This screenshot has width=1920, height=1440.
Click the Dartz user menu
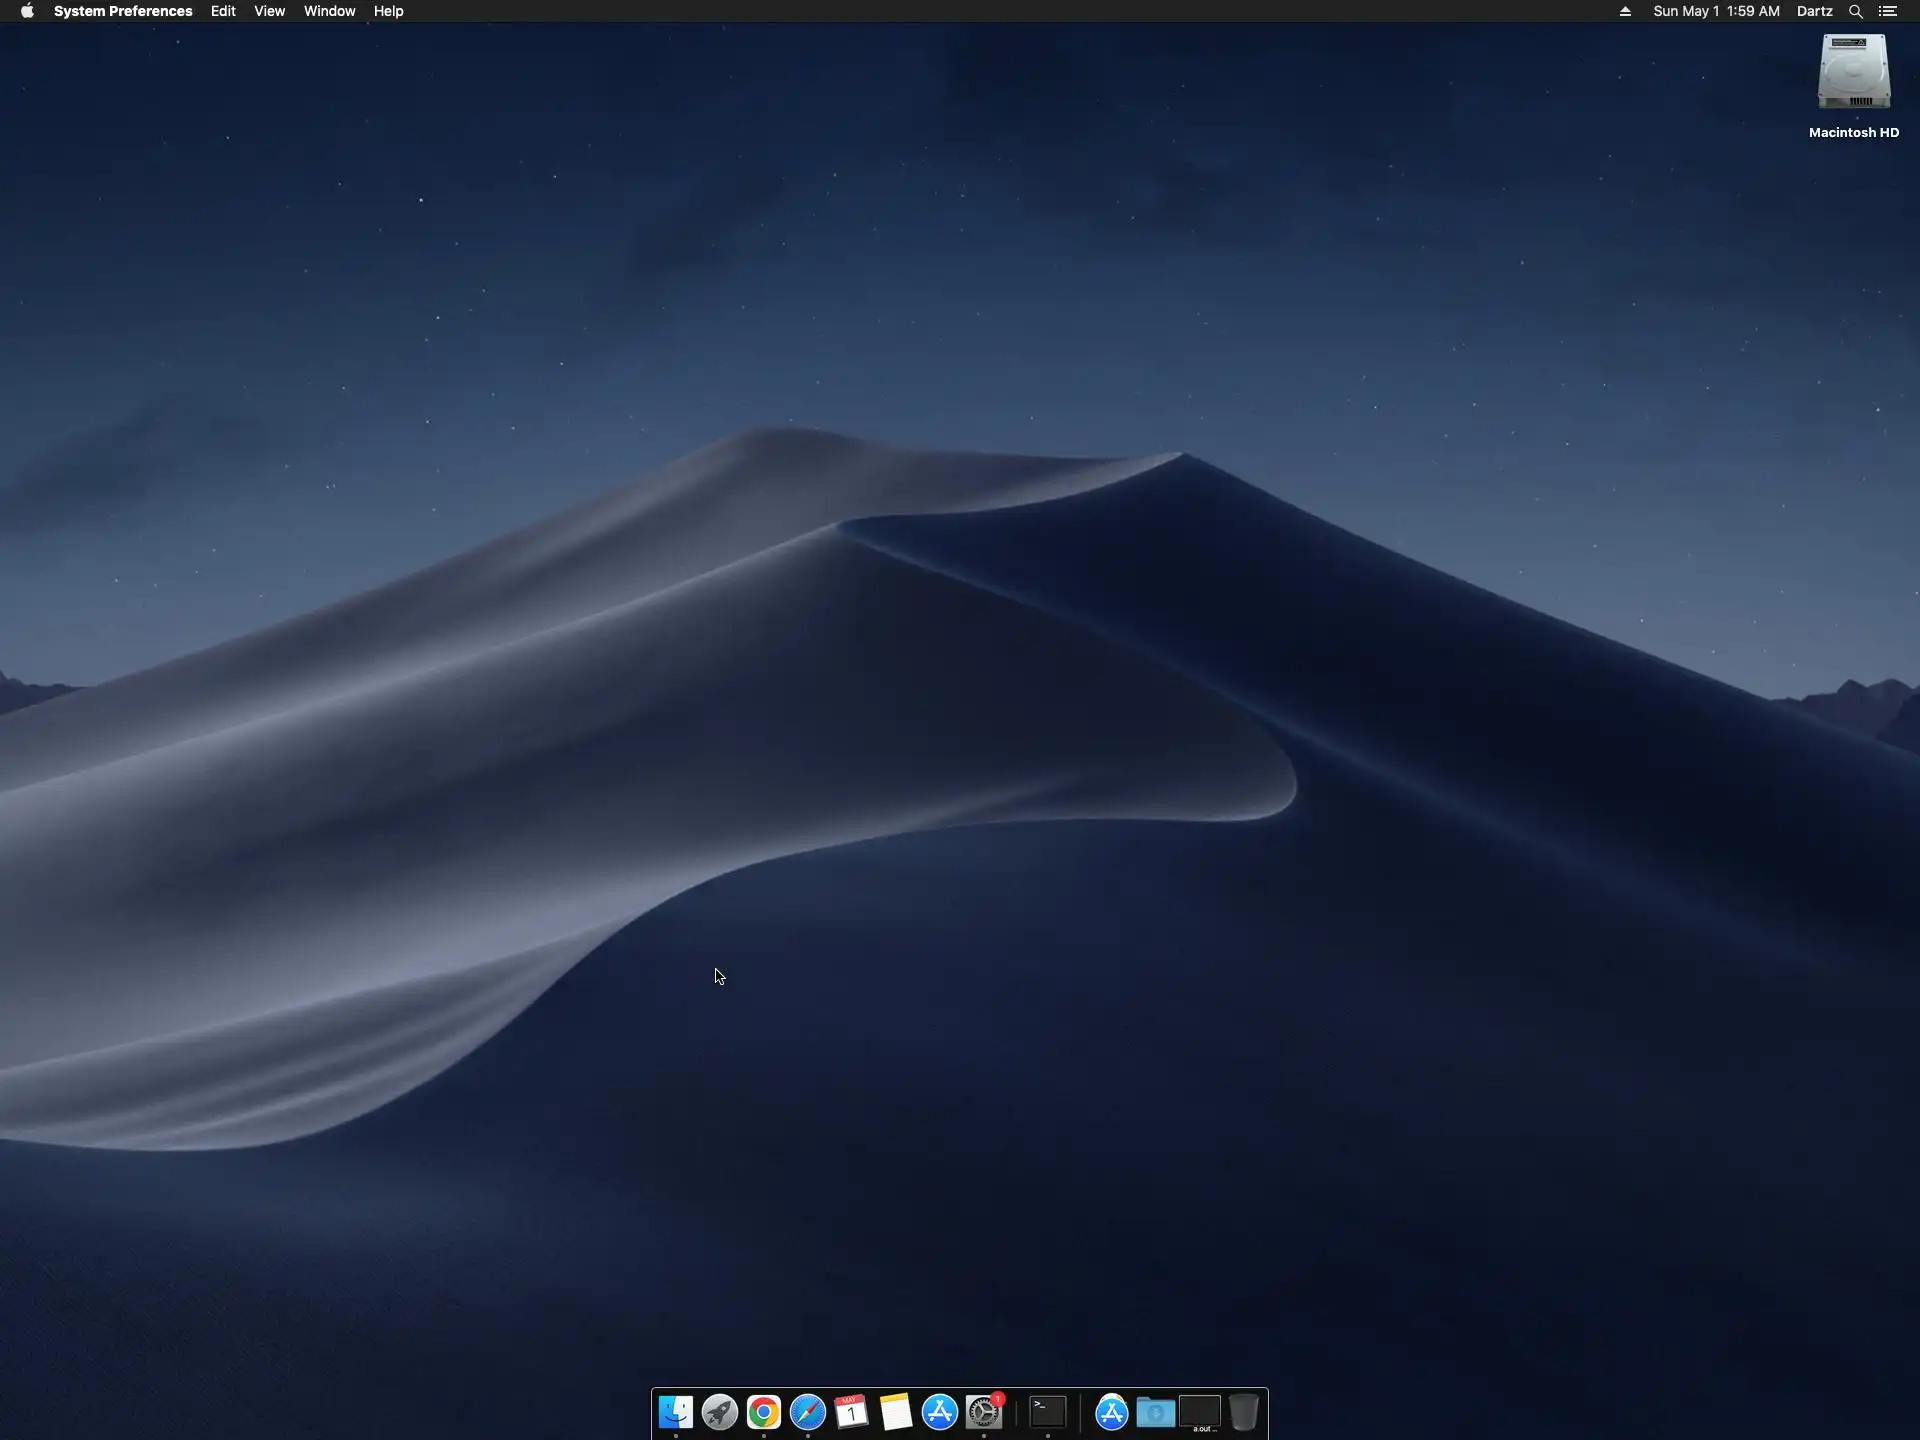tap(1814, 11)
